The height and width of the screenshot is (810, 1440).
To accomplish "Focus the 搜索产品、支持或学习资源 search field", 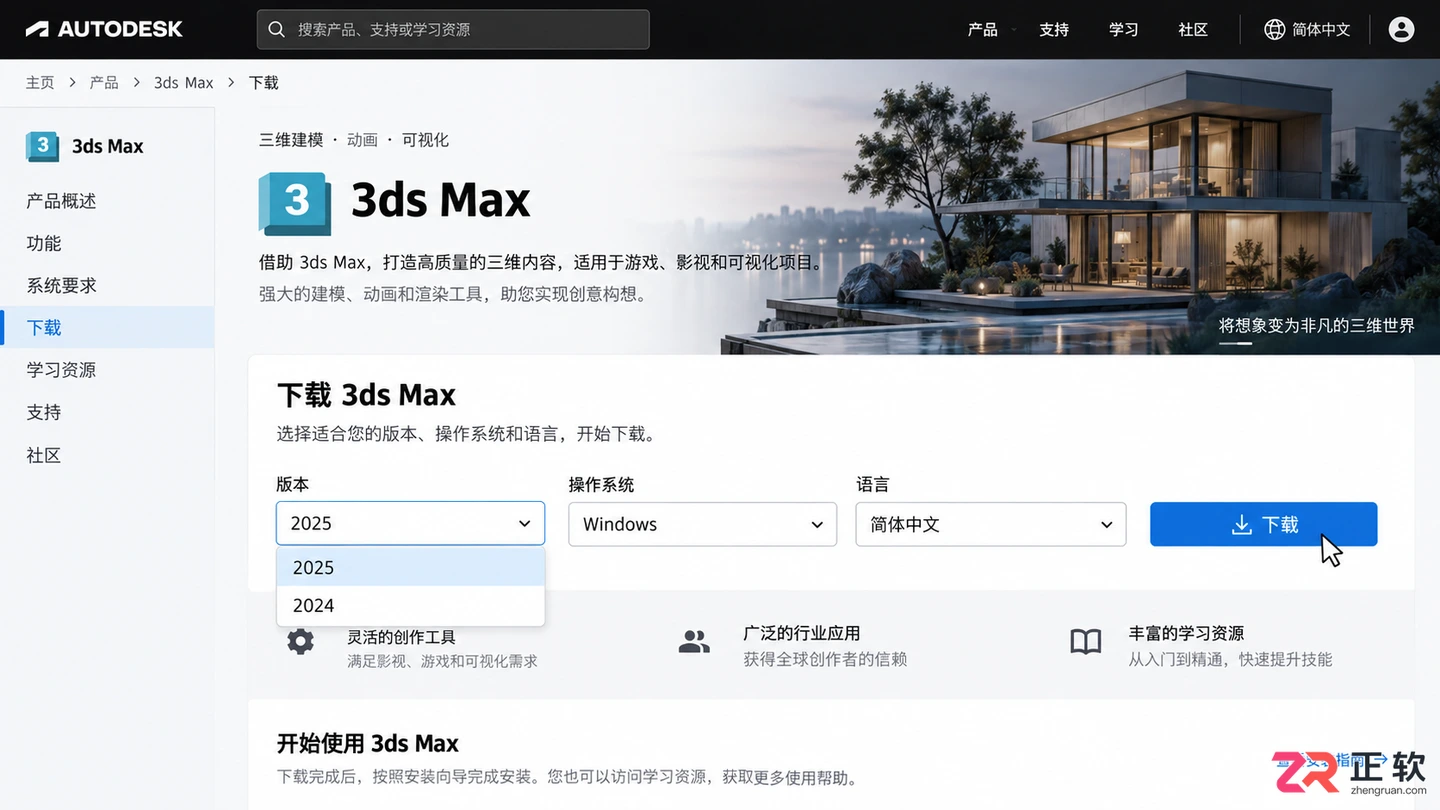I will (x=453, y=30).
